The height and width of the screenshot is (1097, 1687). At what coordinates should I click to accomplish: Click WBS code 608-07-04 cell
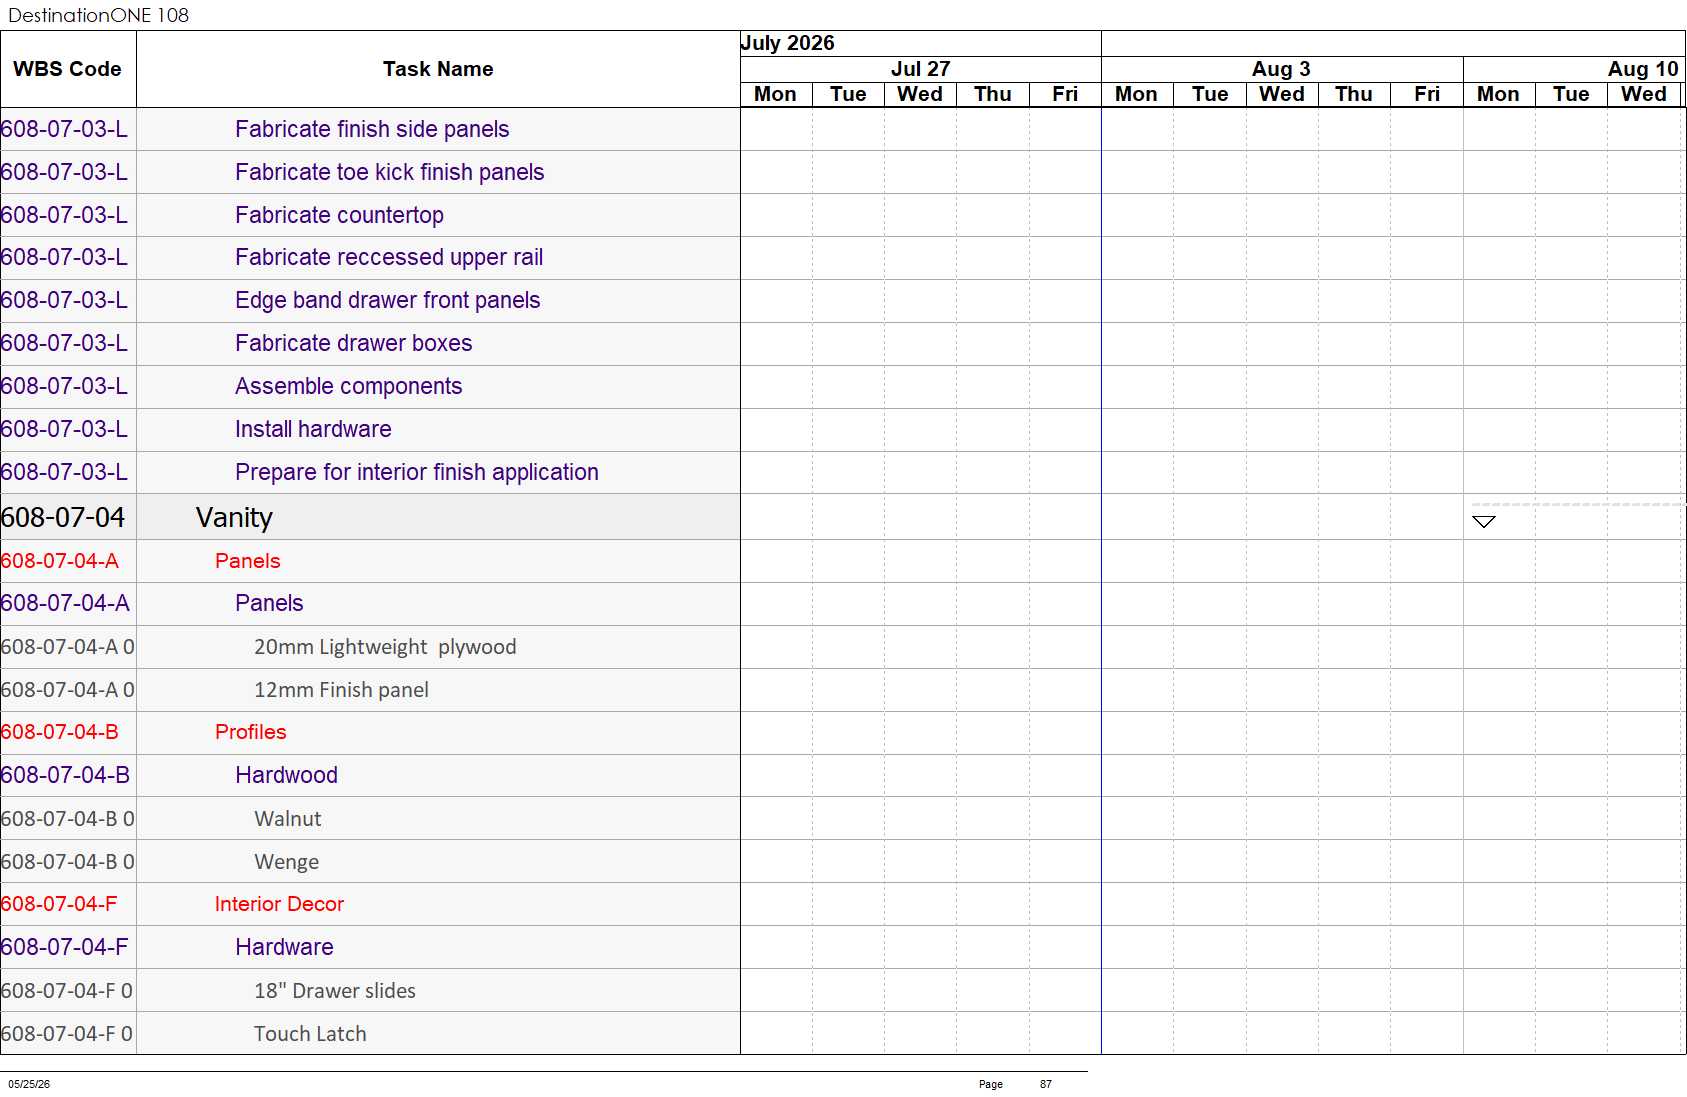[x=68, y=517]
